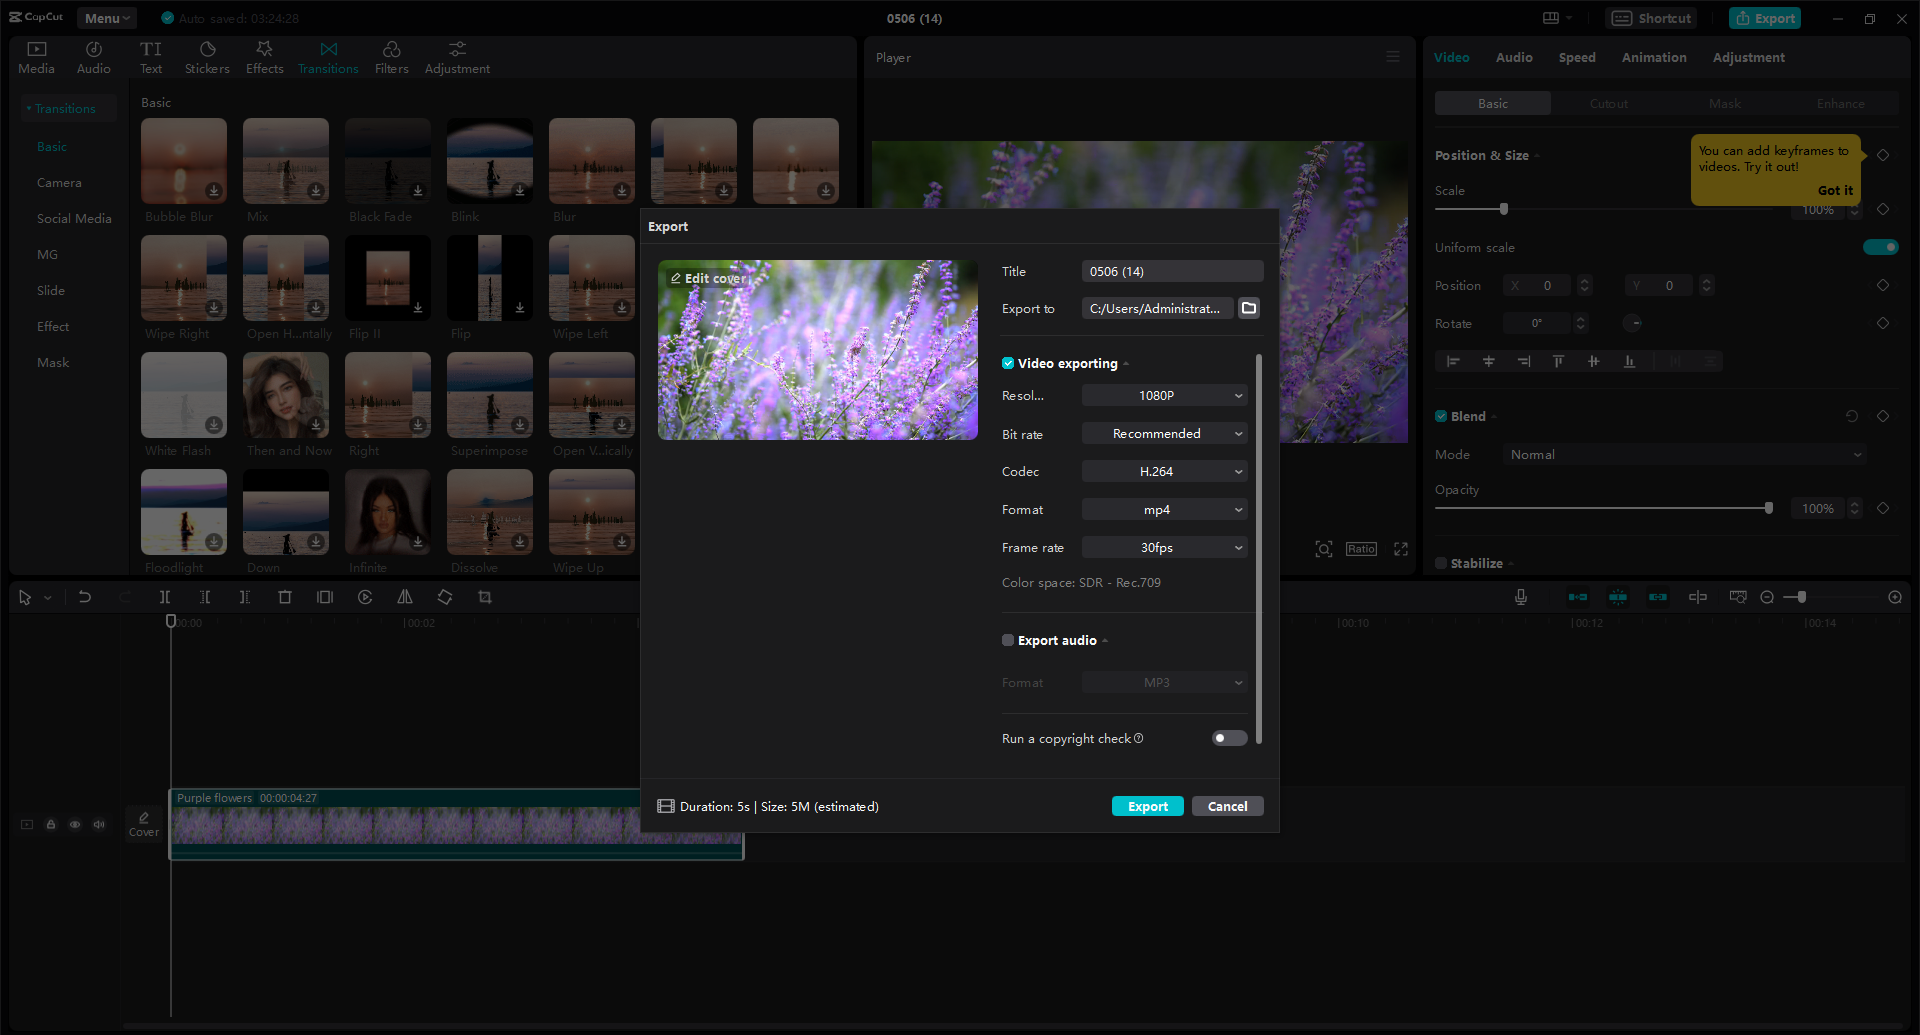Viewport: 1920px width, 1035px height.
Task: Cancel the export dialog
Action: point(1227,806)
